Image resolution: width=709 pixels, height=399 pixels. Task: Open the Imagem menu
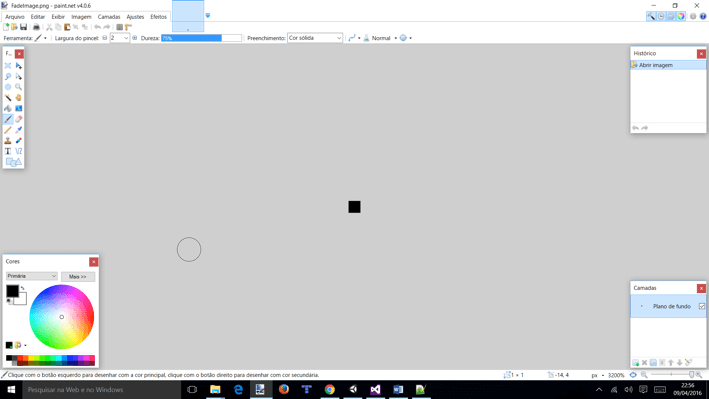81,17
